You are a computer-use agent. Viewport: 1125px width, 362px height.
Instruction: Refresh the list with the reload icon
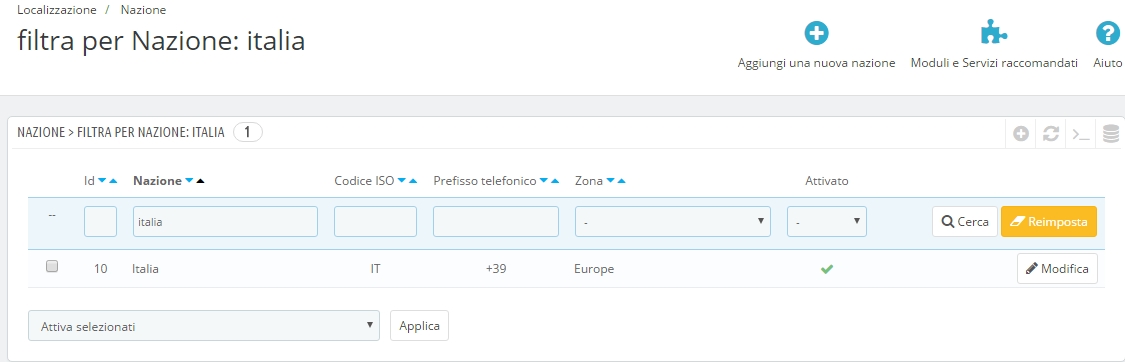click(1051, 133)
